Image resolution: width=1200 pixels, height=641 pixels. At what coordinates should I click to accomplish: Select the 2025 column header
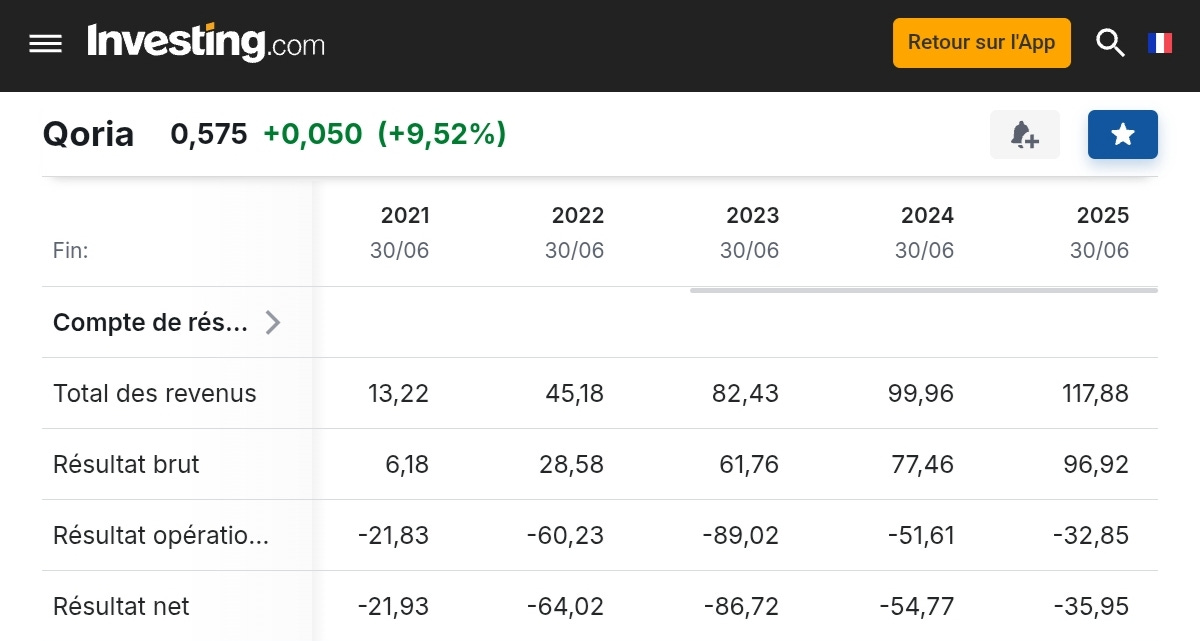coord(1103,215)
